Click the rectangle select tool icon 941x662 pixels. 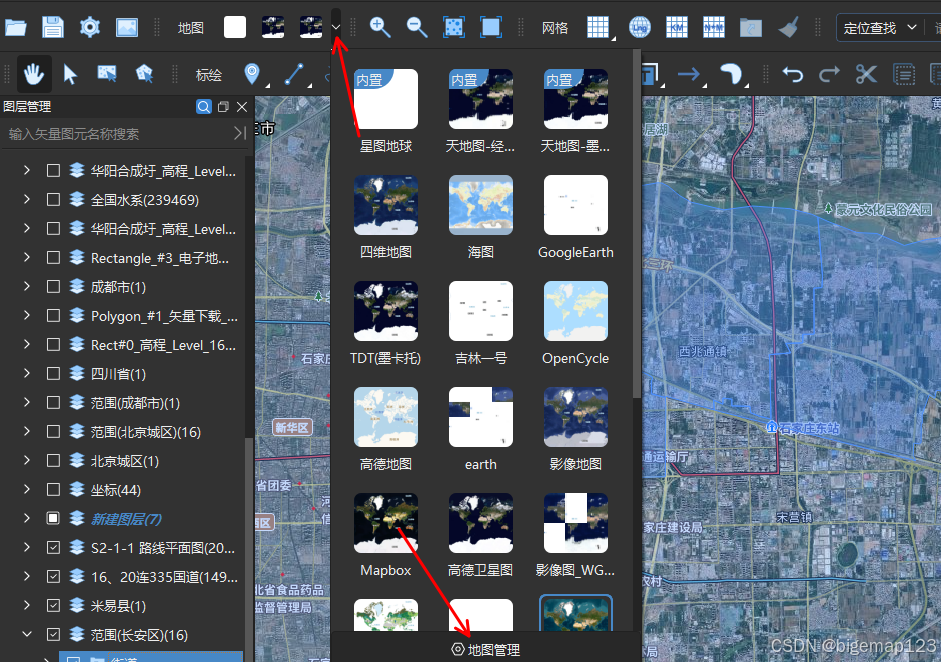pyautogui.click(x=107, y=74)
